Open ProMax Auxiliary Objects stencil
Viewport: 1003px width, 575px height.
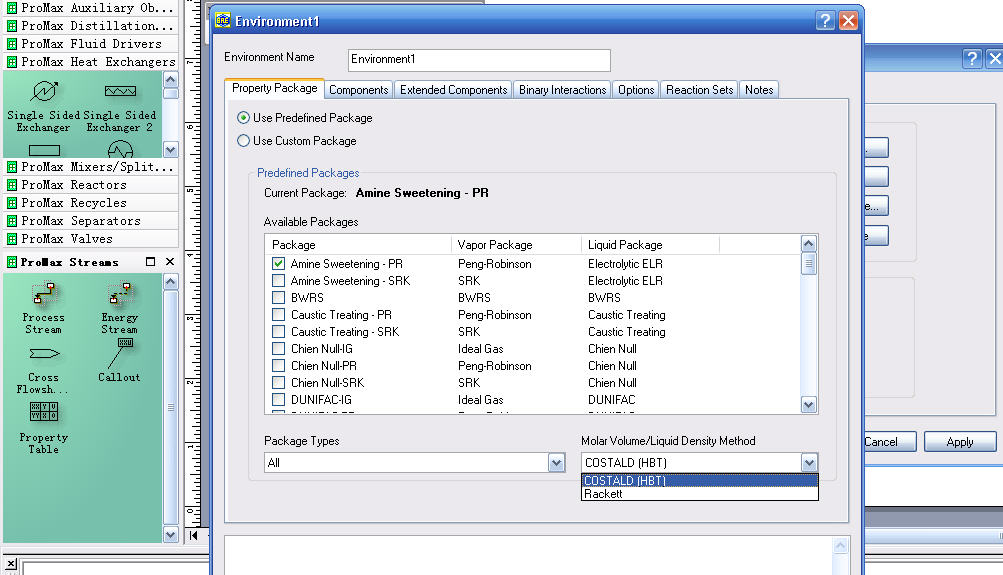pos(91,8)
